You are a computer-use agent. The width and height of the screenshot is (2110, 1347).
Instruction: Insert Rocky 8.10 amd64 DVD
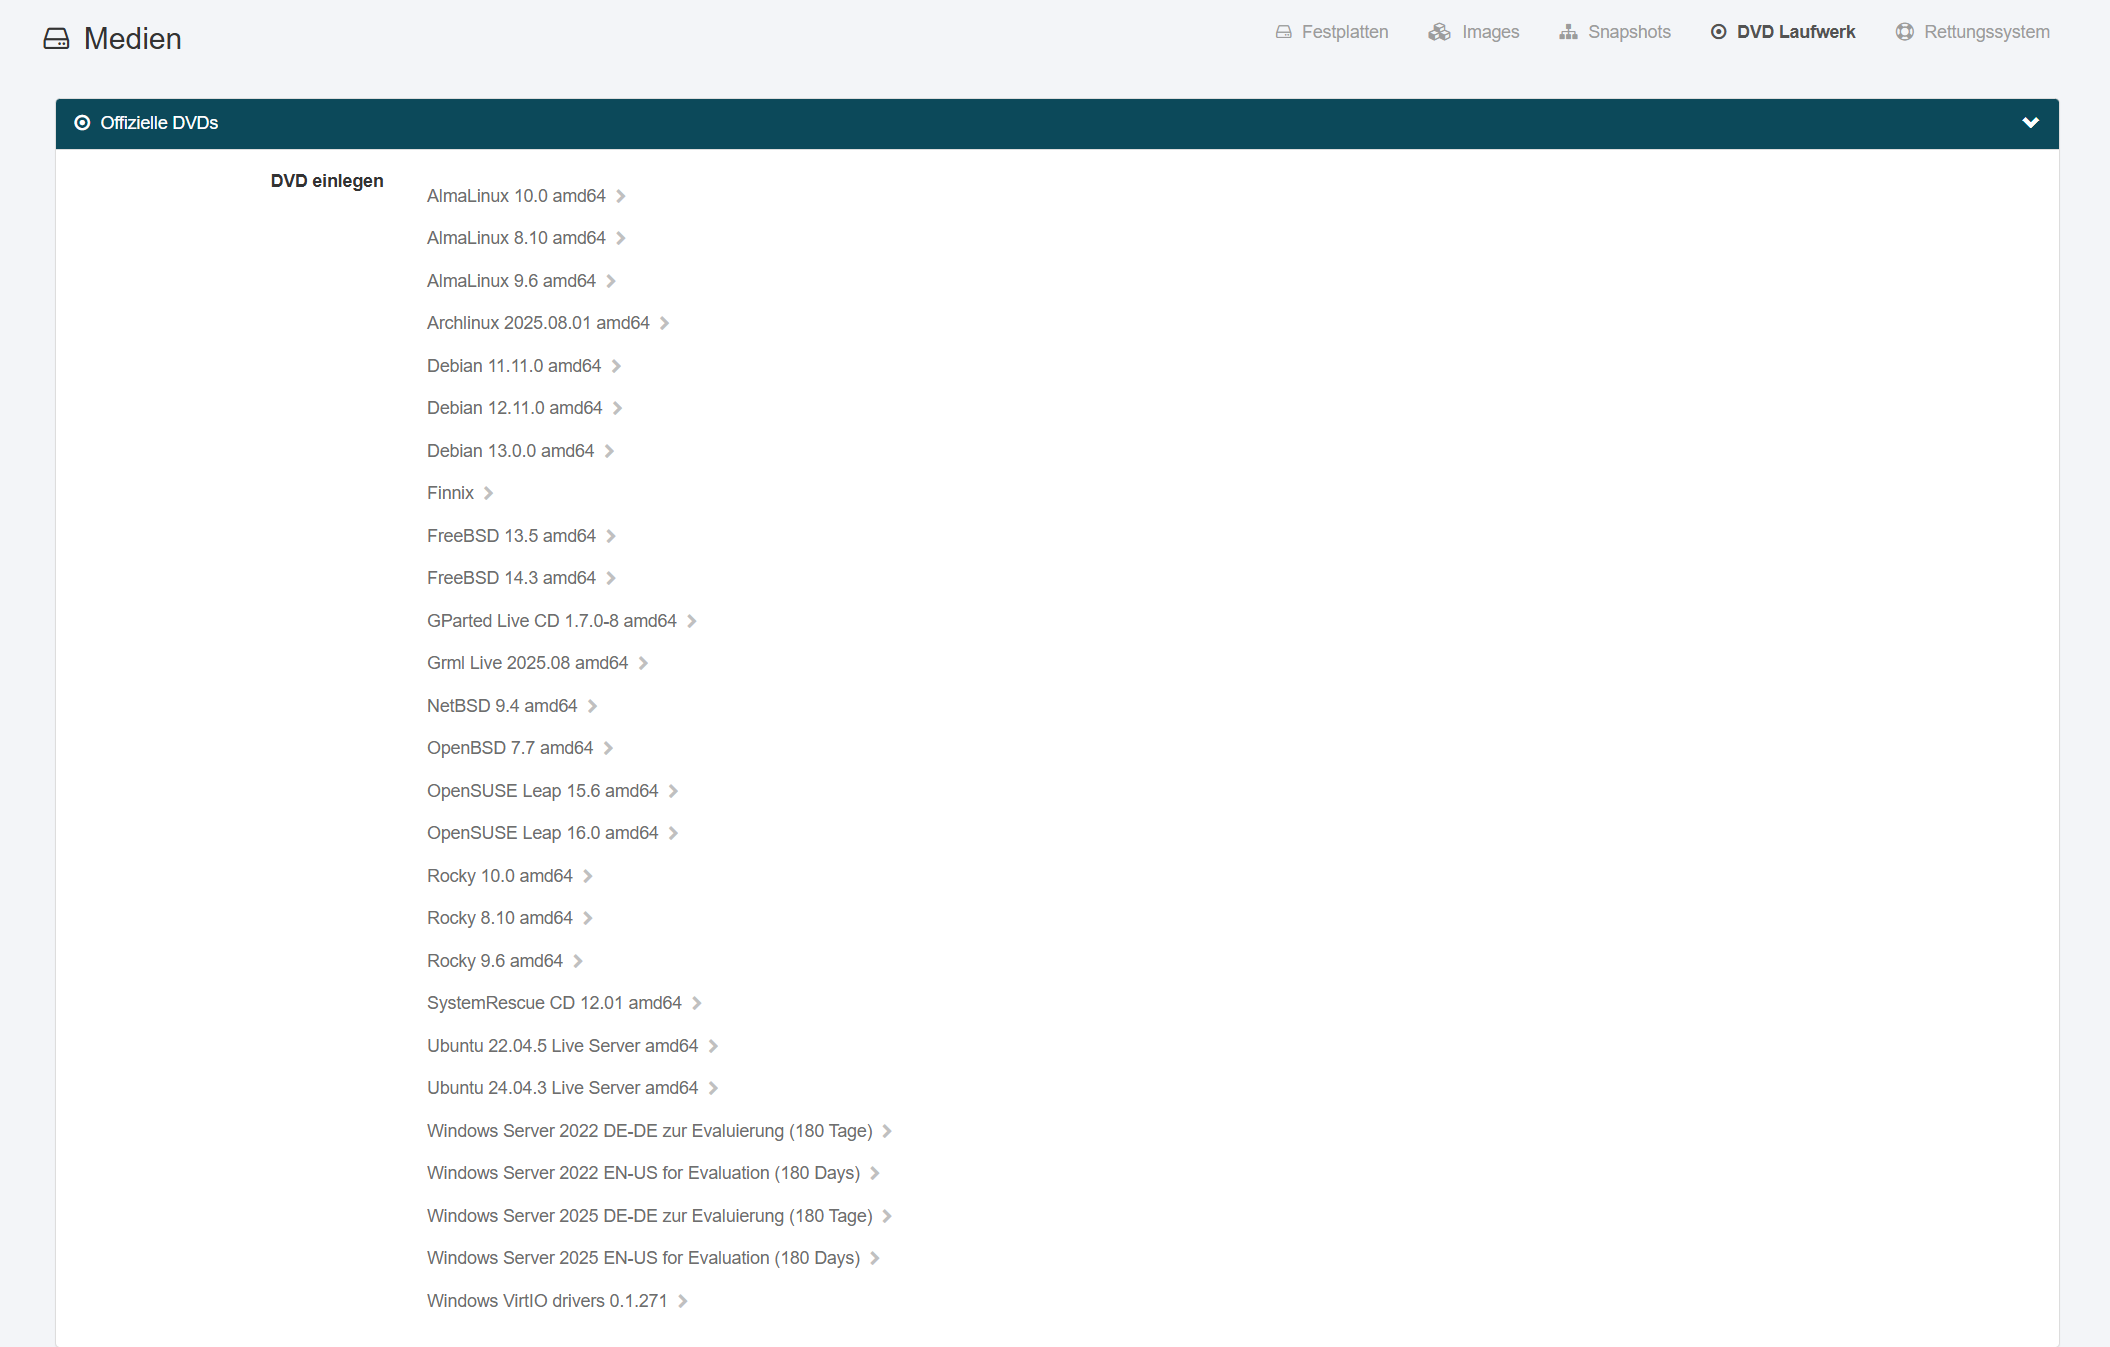[510, 918]
